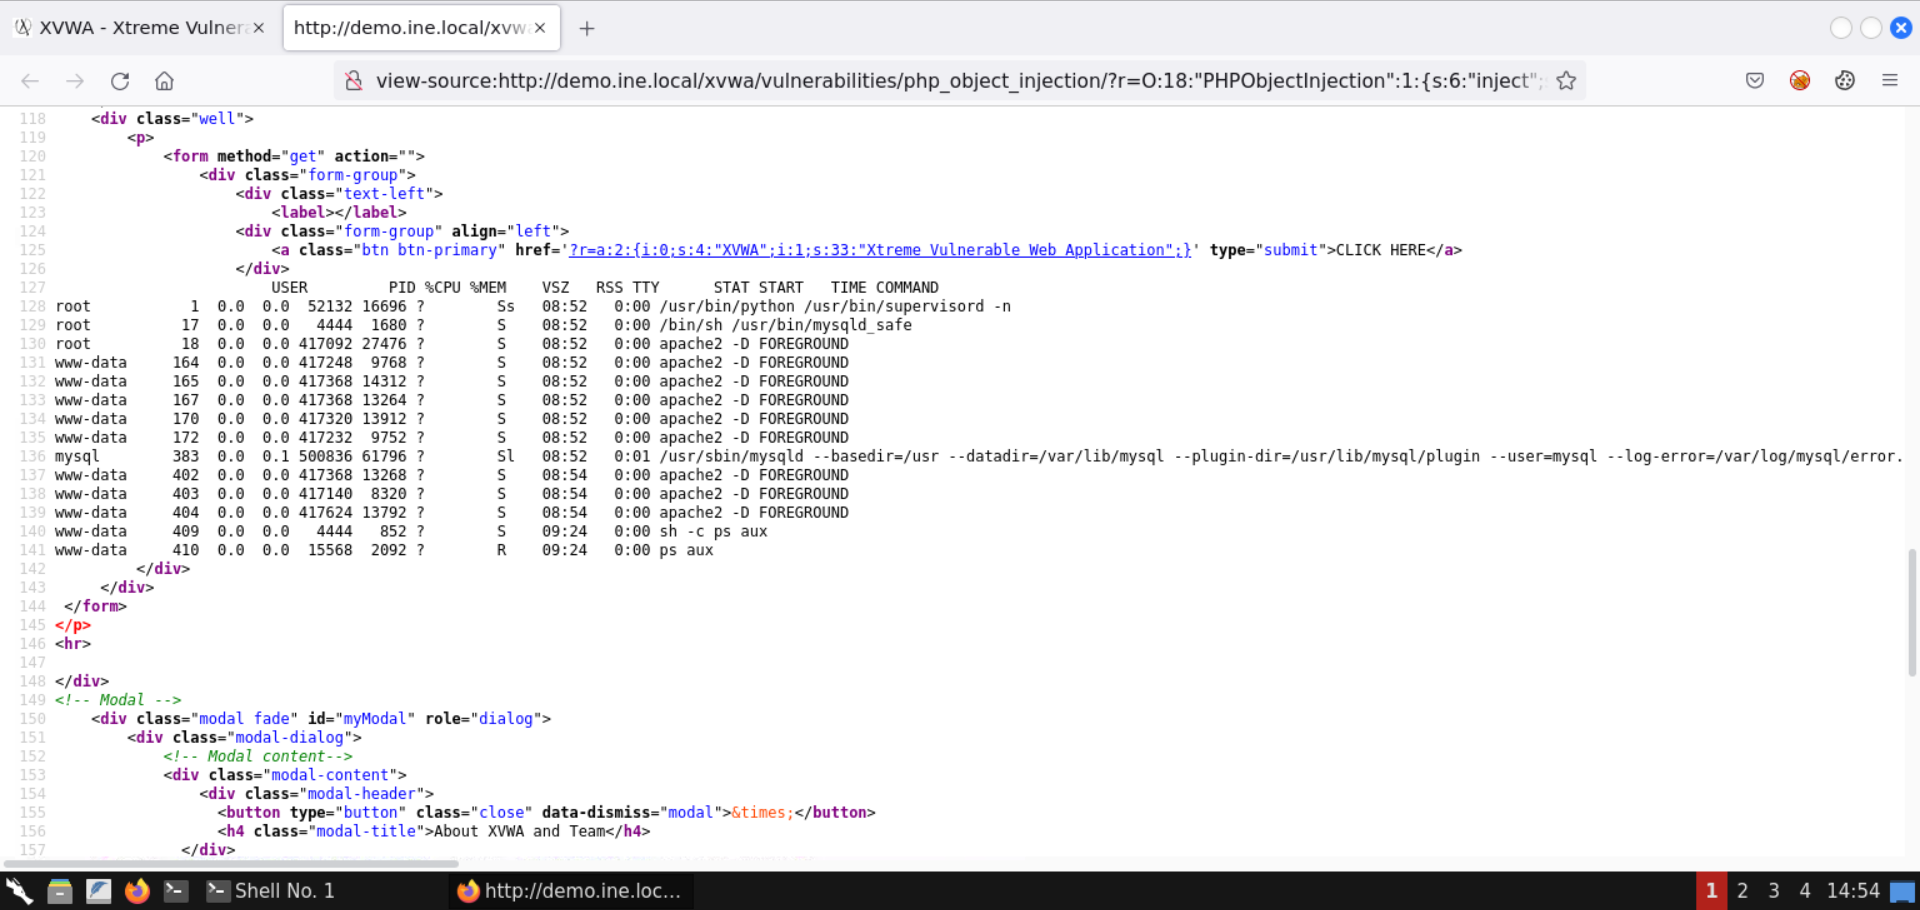The image size is (1920, 910).
Task: Open the terminal launcher in taskbar
Action: [176, 890]
